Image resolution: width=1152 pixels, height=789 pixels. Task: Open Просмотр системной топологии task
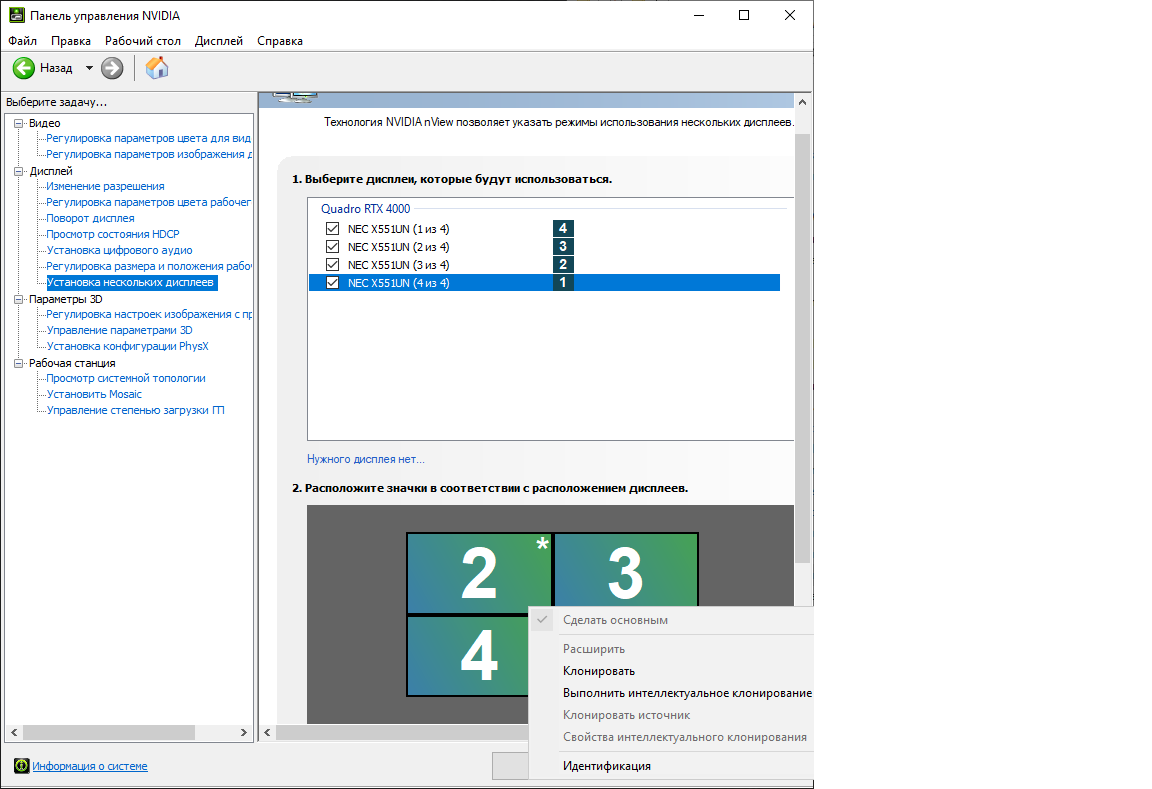126,378
